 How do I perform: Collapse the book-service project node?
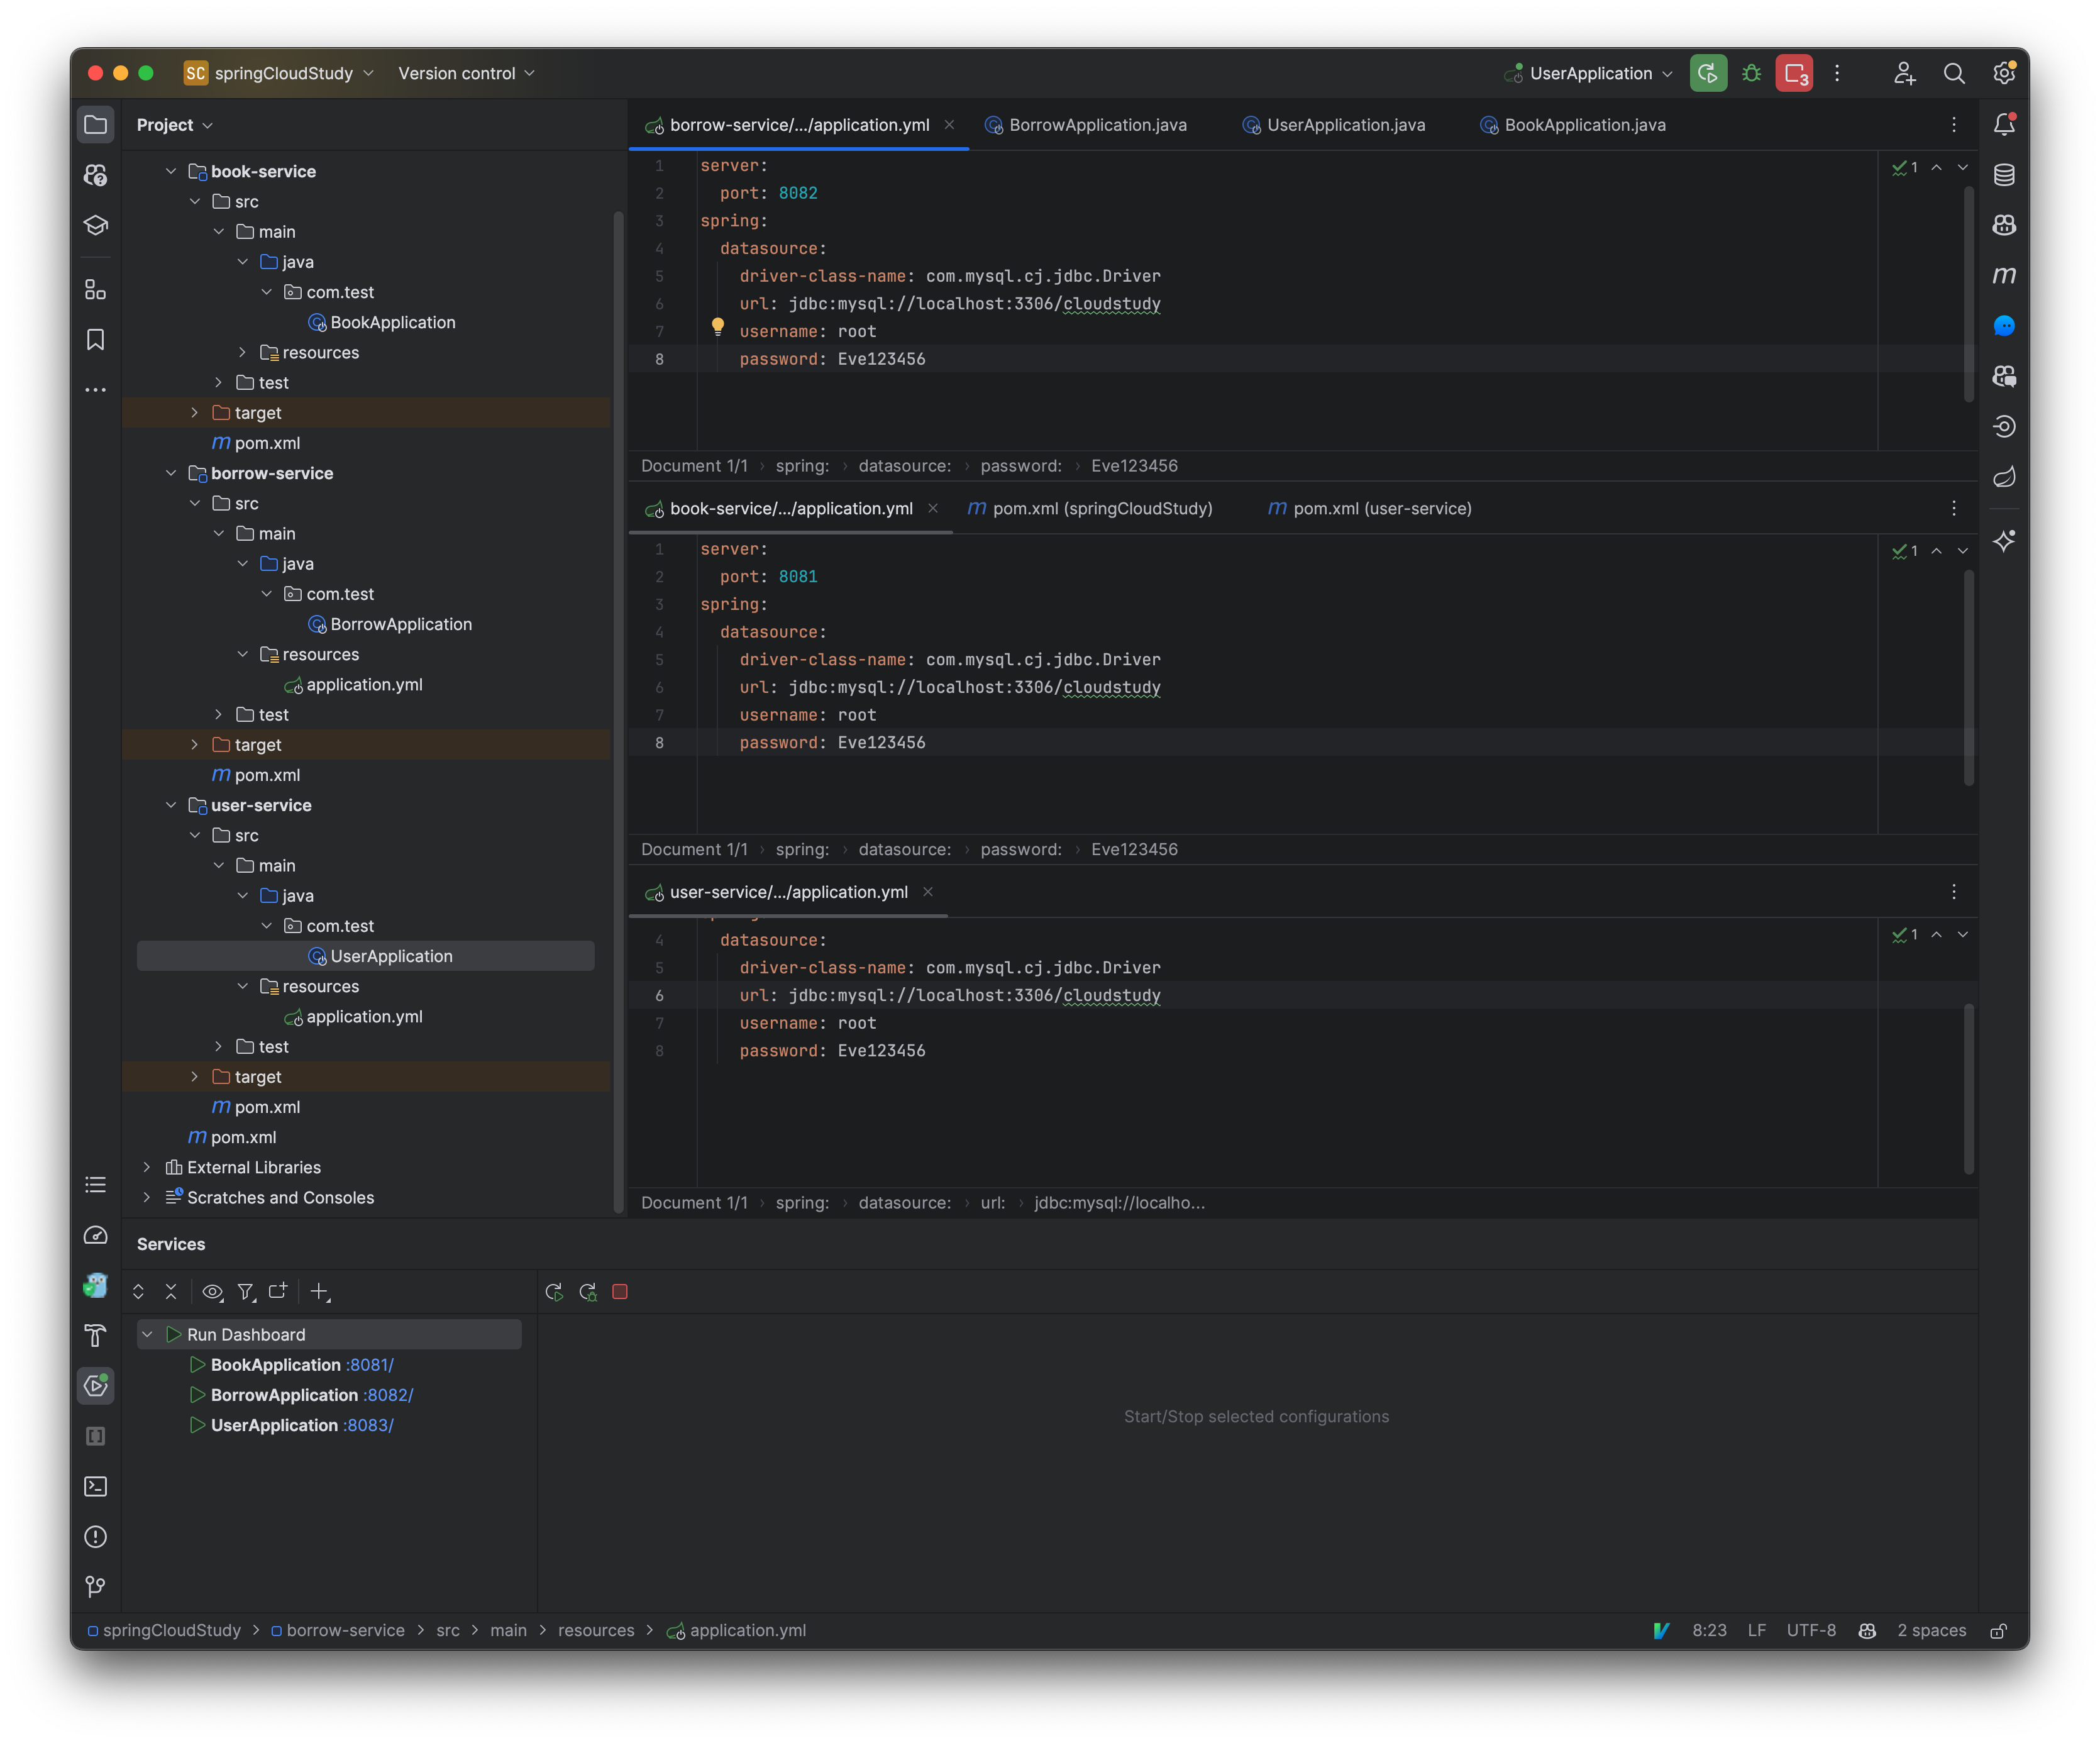pyautogui.click(x=171, y=171)
